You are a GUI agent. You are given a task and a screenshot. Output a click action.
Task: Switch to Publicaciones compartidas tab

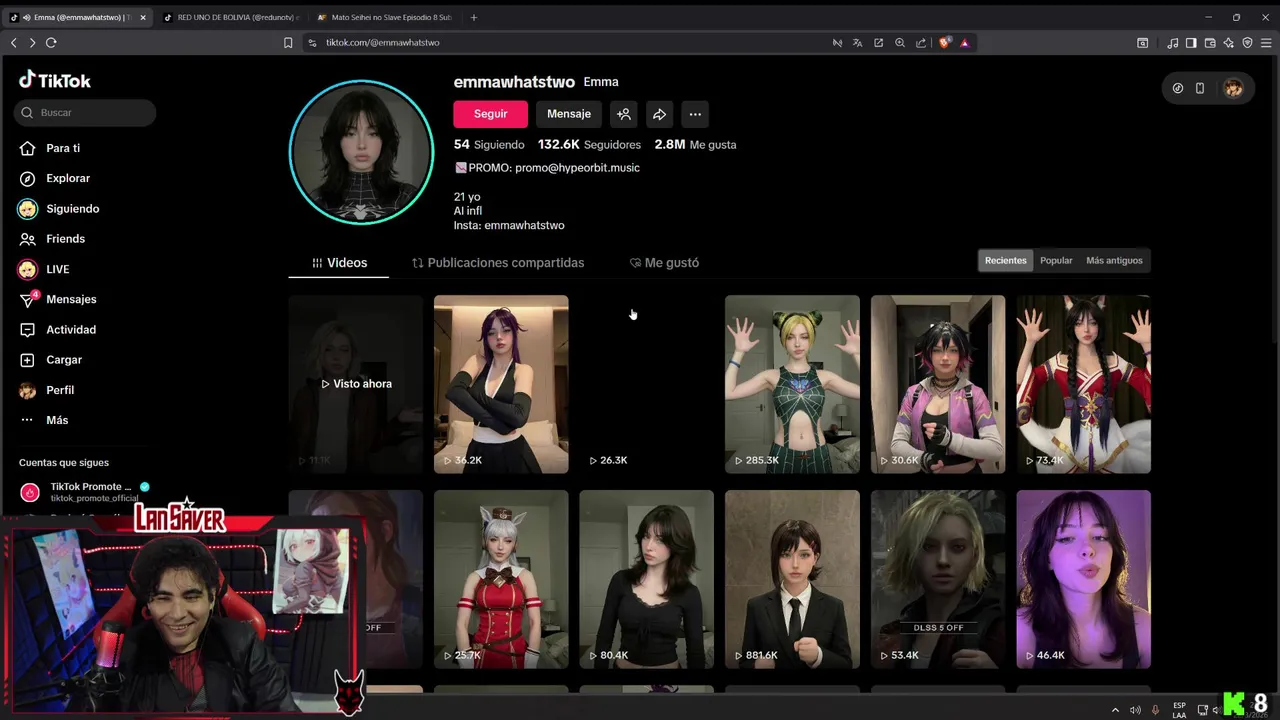coord(498,263)
